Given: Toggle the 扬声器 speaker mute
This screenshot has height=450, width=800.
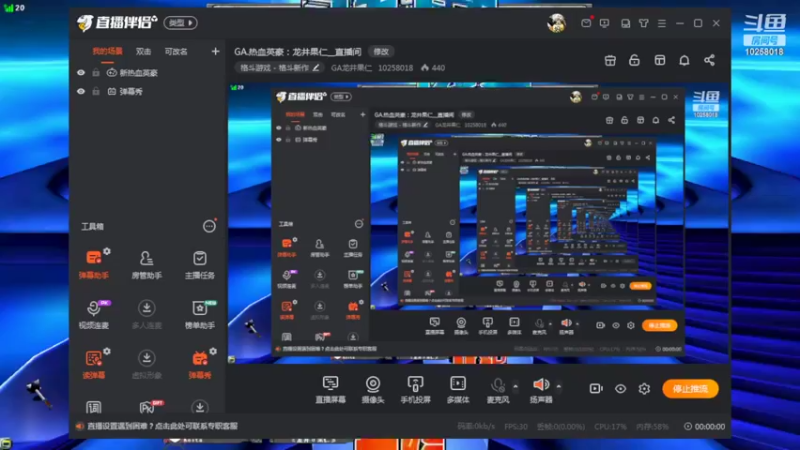Looking at the screenshot, I should pos(541,384).
